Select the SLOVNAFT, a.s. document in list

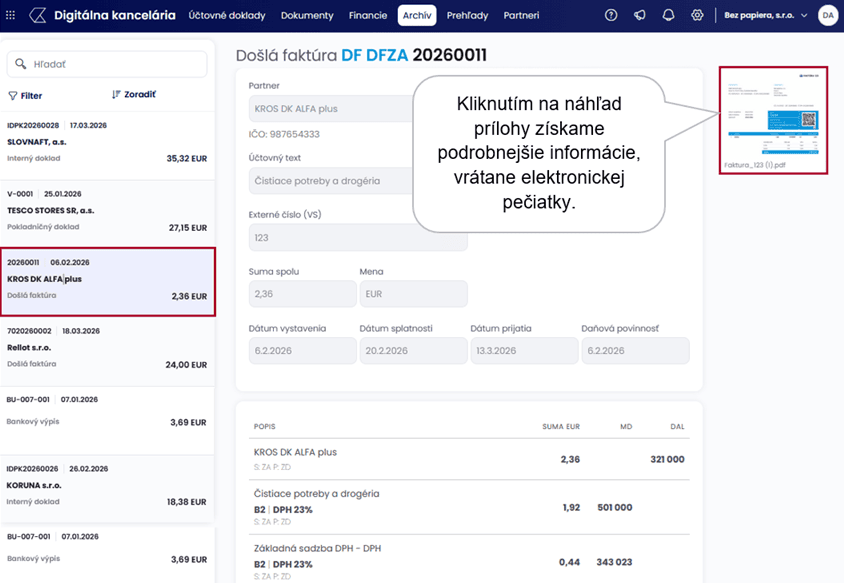point(107,142)
